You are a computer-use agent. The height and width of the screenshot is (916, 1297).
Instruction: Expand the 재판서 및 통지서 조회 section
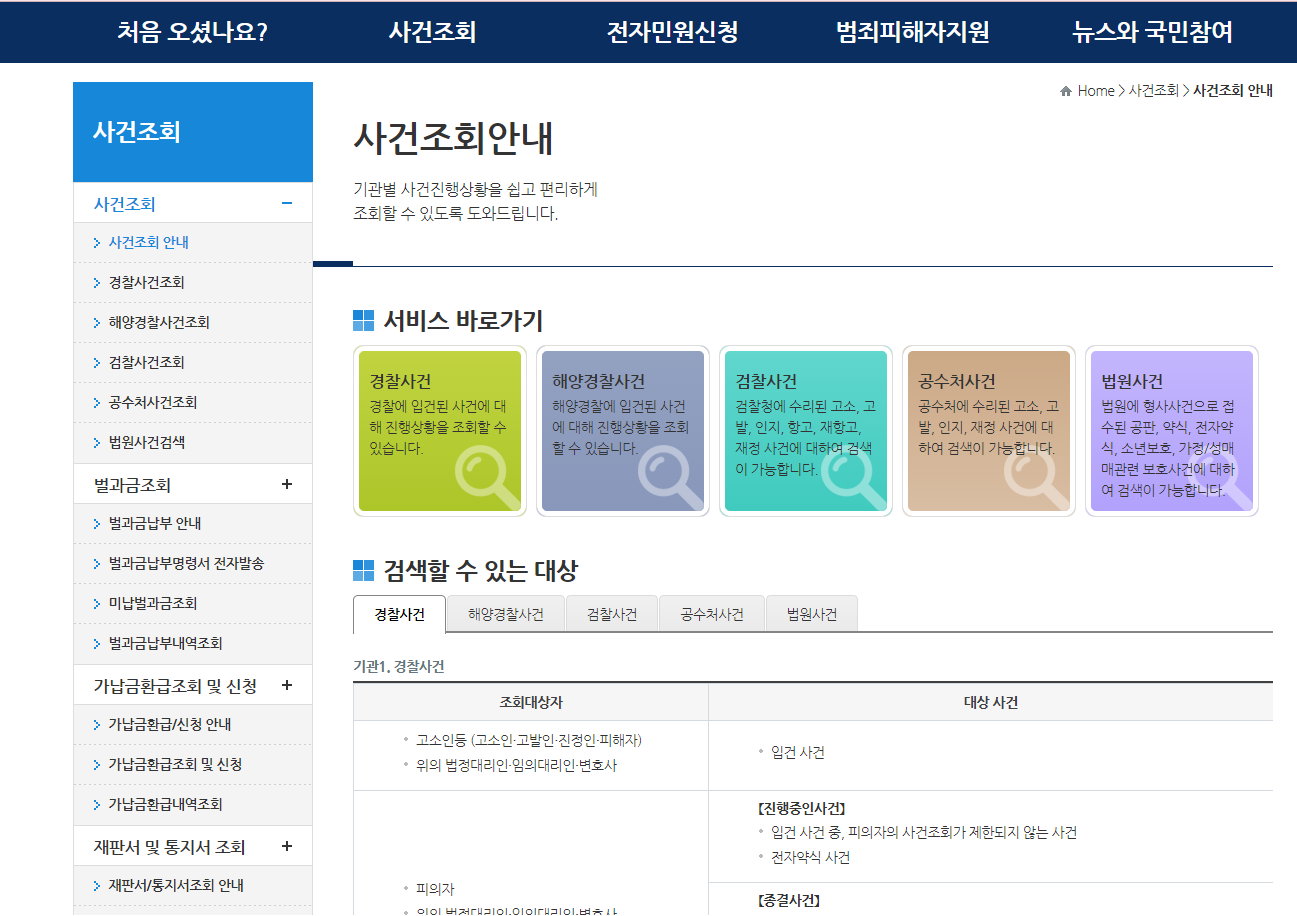click(x=287, y=845)
